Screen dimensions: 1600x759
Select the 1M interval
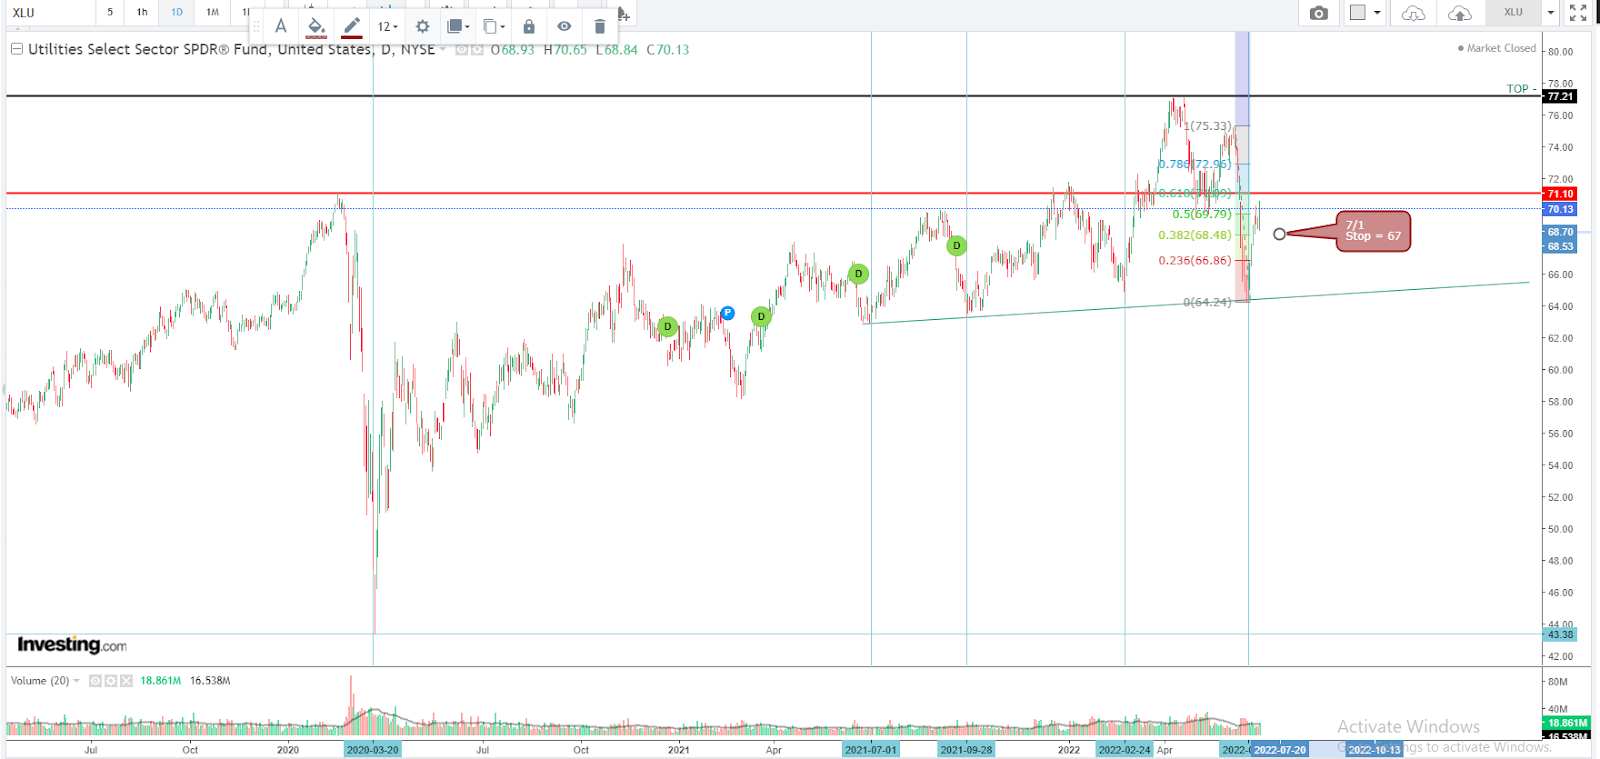(212, 13)
